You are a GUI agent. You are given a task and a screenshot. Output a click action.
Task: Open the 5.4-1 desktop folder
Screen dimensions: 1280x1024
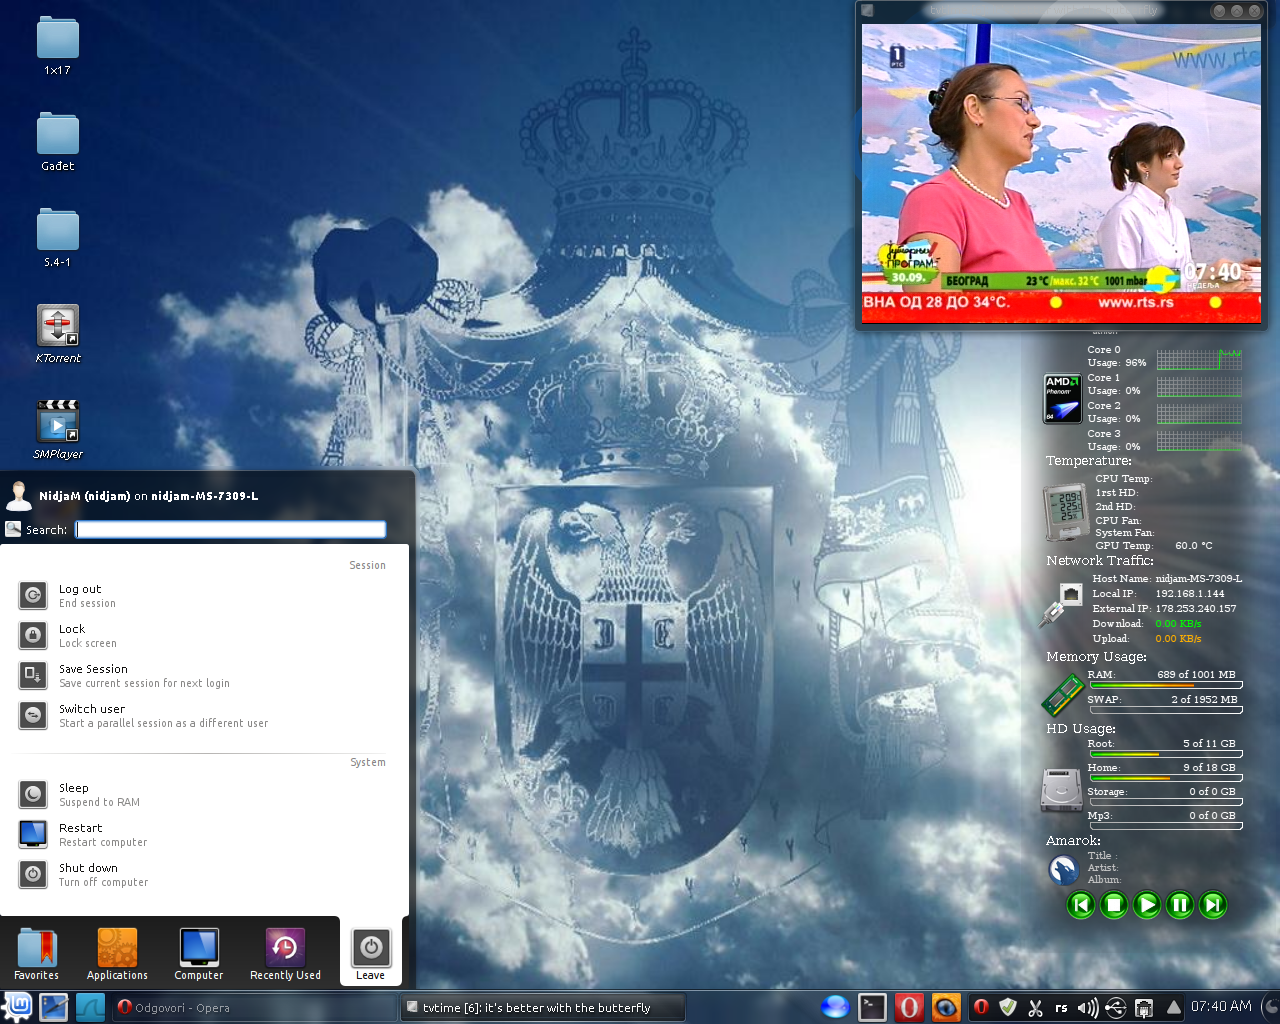tap(57, 238)
